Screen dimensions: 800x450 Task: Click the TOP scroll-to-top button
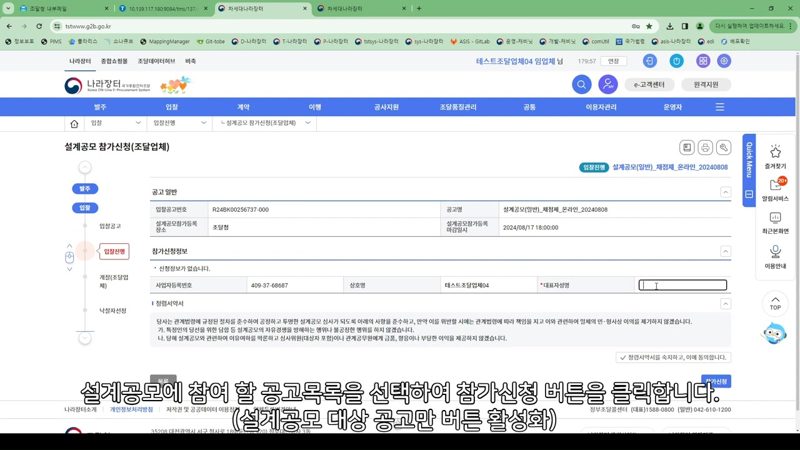(x=775, y=303)
